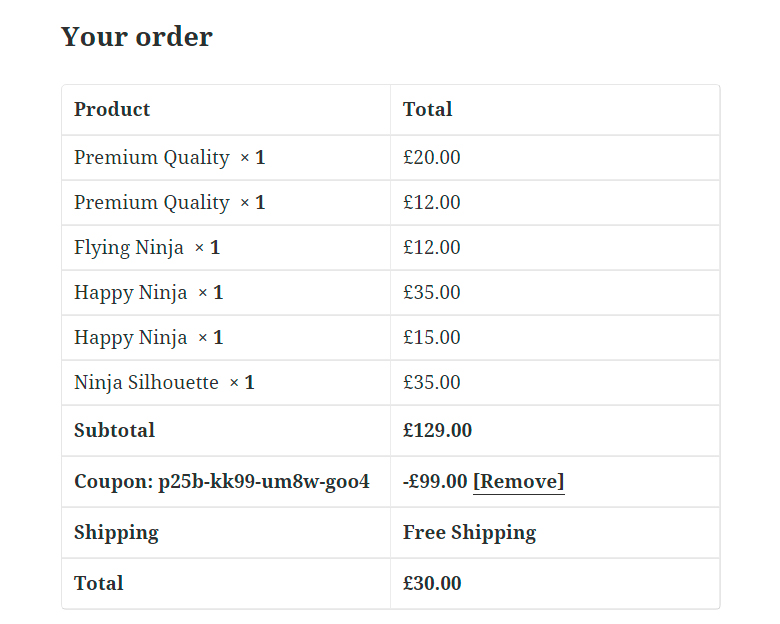Click the Total column header
The width and height of the screenshot is (780, 624).
427,109
